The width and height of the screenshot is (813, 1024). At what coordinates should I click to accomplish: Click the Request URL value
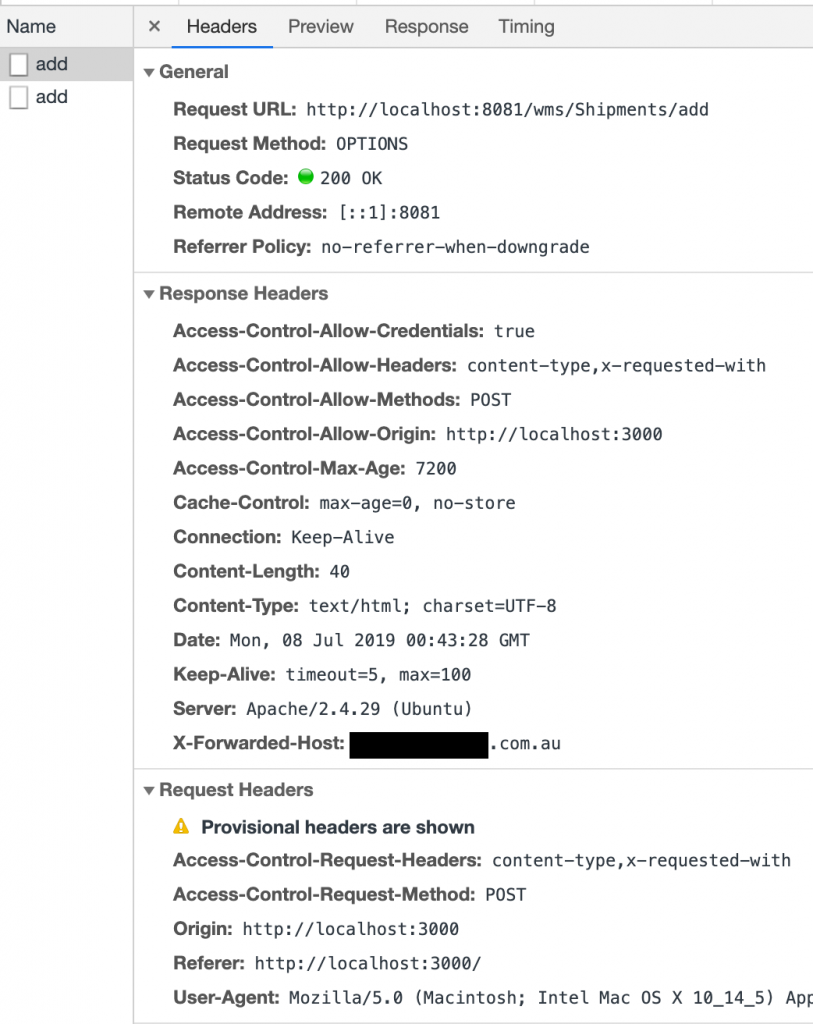[x=507, y=109]
